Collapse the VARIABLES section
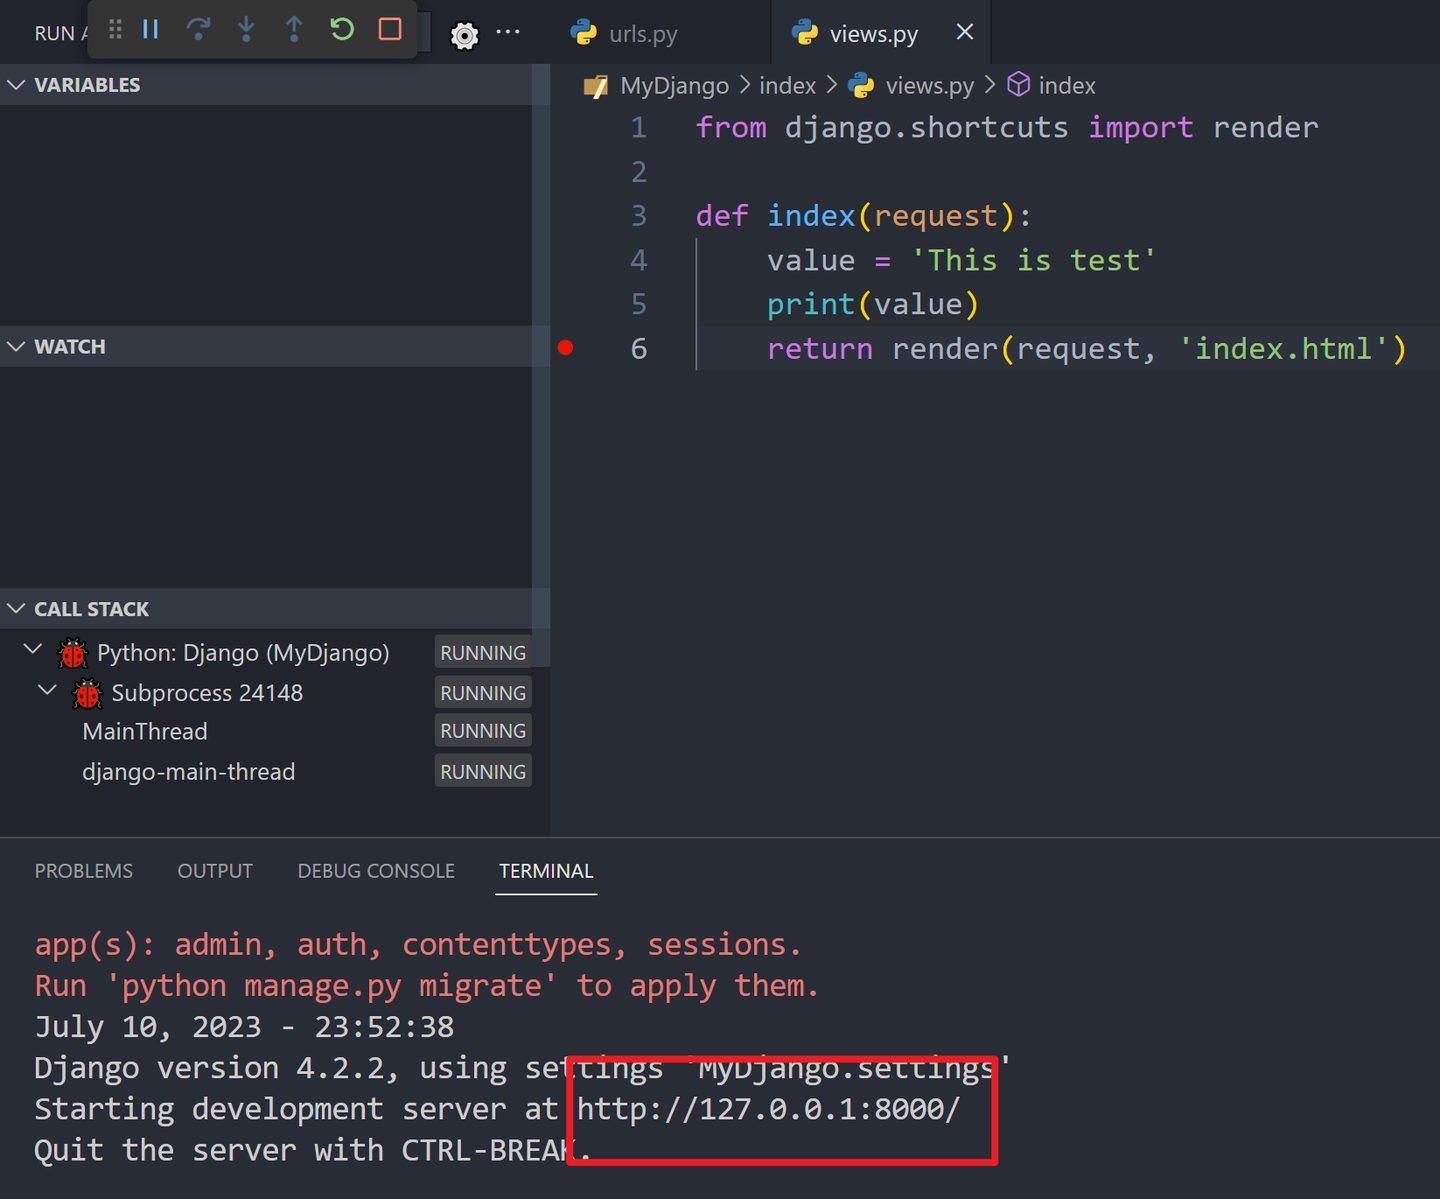The width and height of the screenshot is (1440, 1199). click(x=17, y=84)
